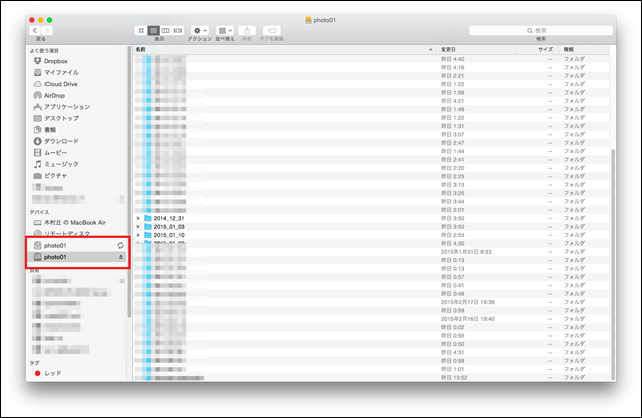This screenshot has height=418, width=642.
Task: Click the eject icon beside photo01
Action: (121, 257)
